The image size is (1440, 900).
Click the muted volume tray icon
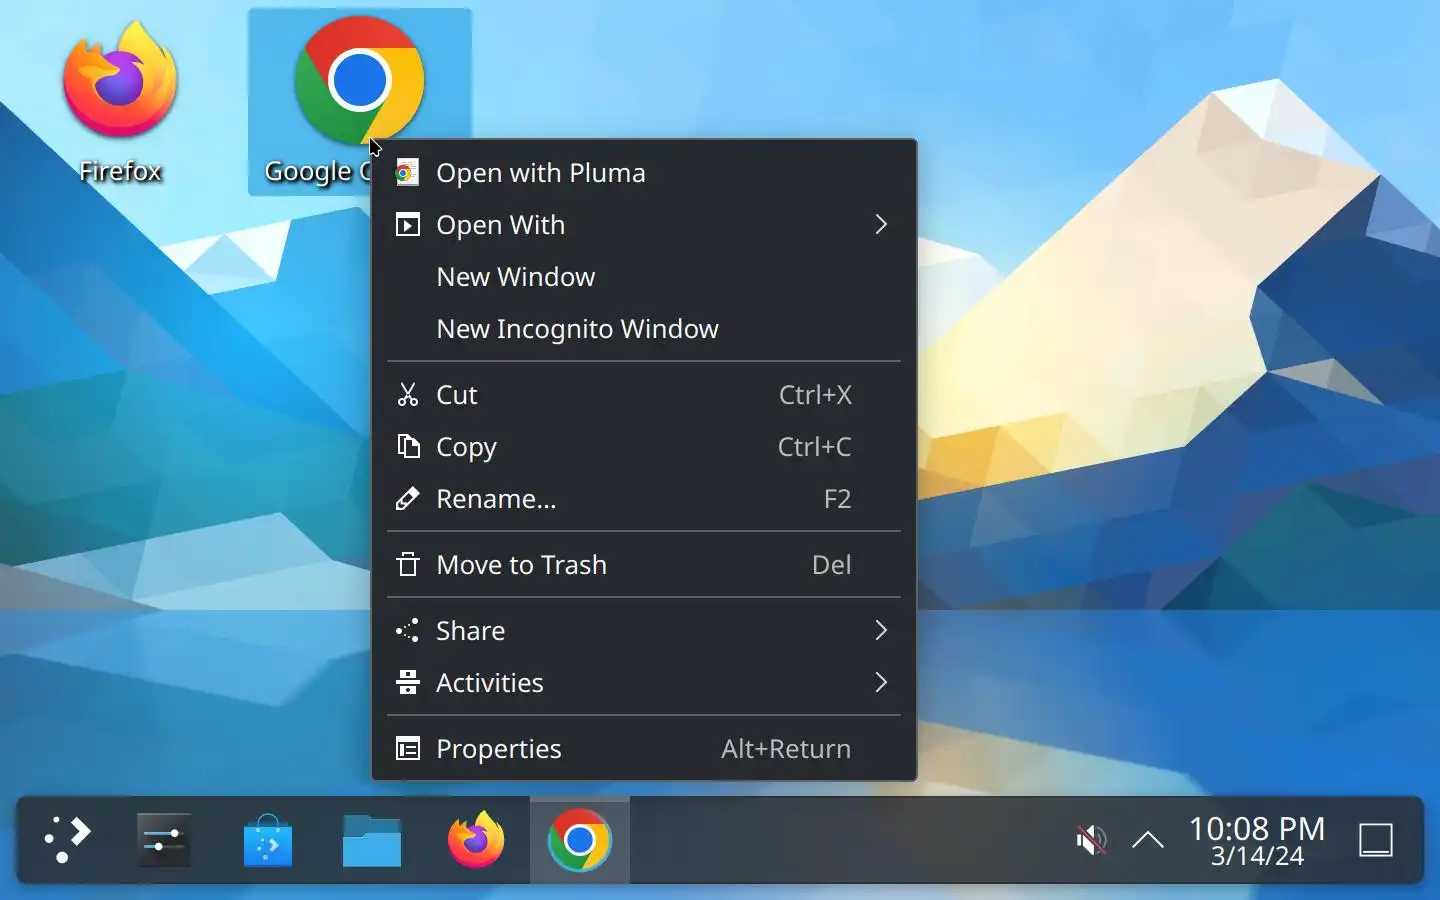point(1092,840)
